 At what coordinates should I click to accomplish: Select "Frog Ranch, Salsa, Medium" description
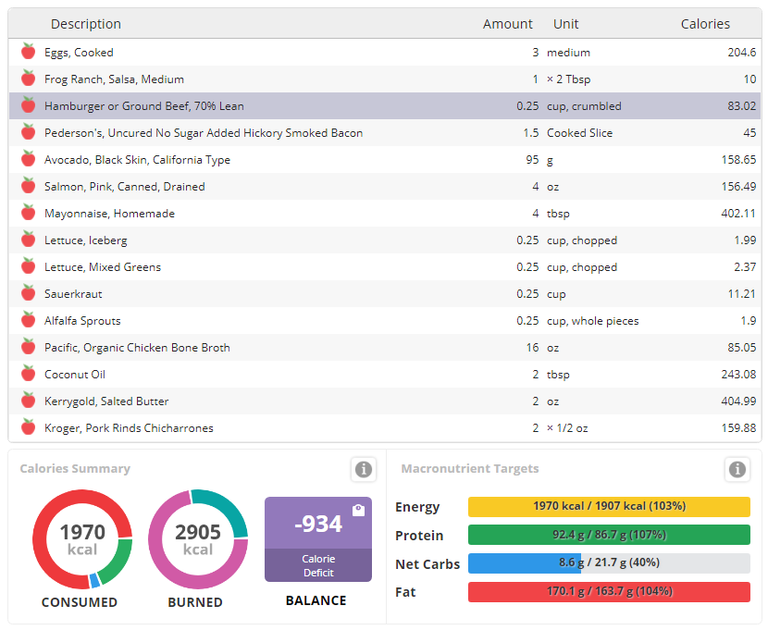tap(114, 79)
